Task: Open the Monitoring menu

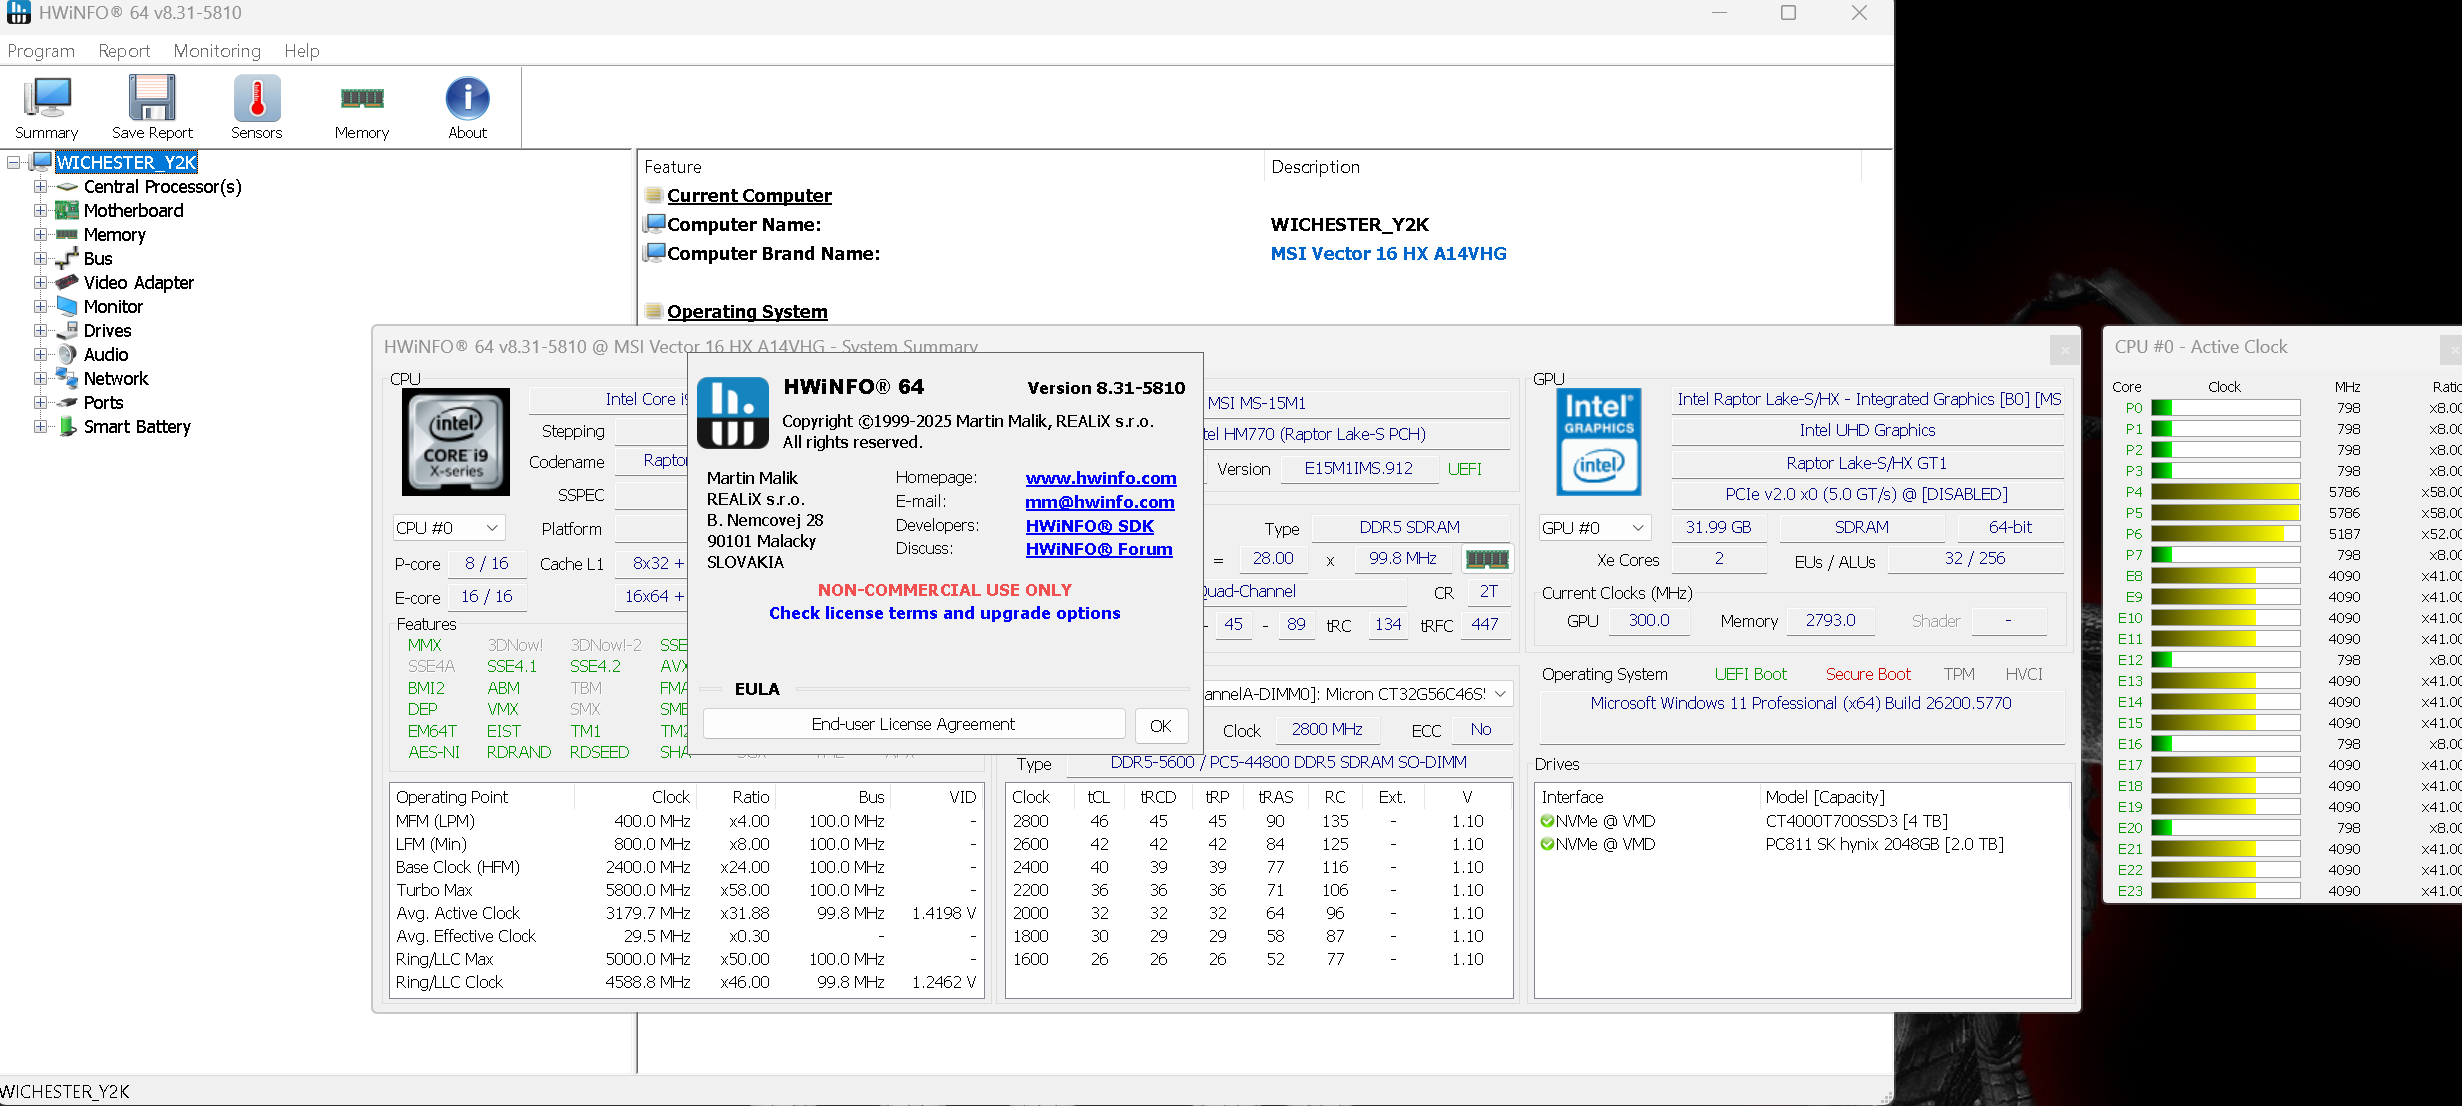Action: coord(217,51)
